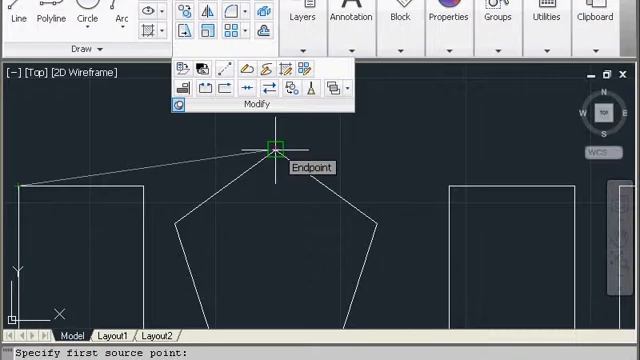Expand the Clipboard panel arrow
The width and height of the screenshot is (640, 360).
coord(596,51)
